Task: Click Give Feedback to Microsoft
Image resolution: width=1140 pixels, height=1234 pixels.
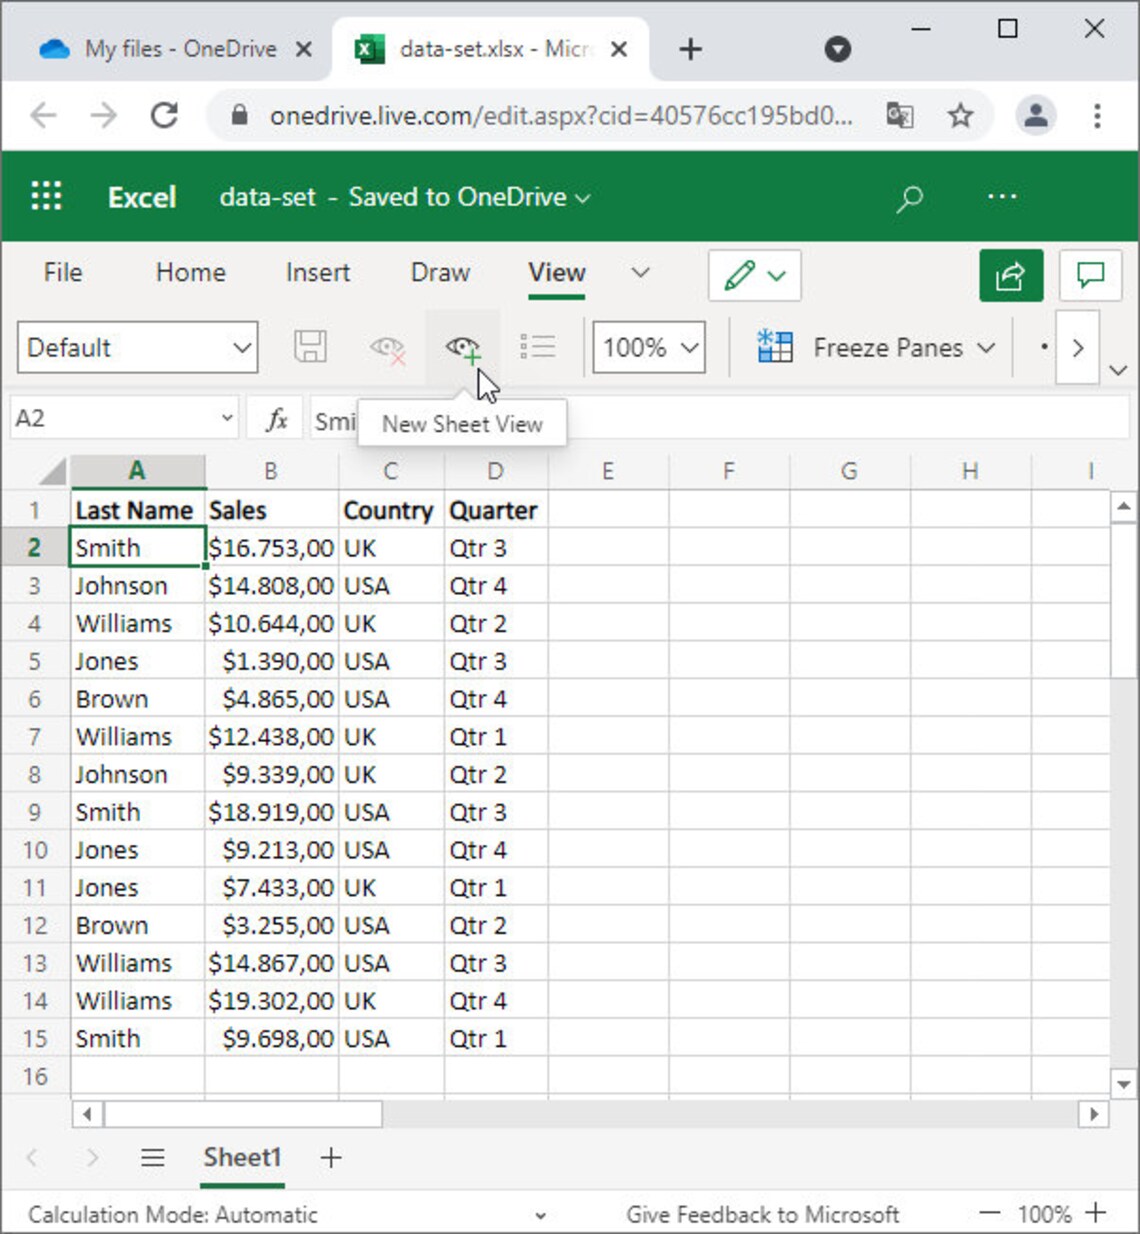Action: pyautogui.click(x=763, y=1214)
